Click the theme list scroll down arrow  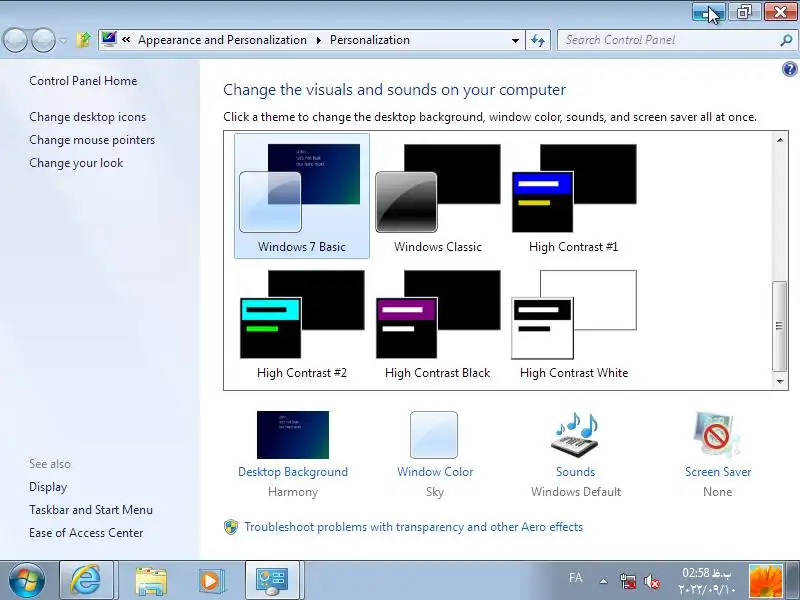coord(780,381)
